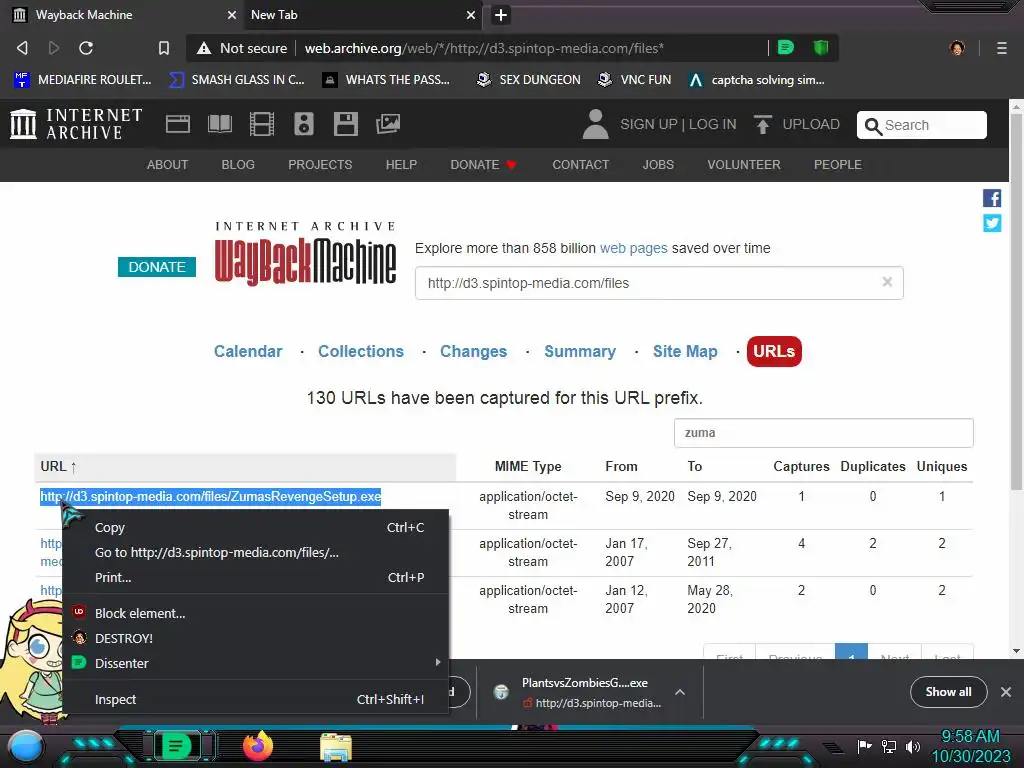Click the zuma filter input field
Viewport: 1024px width, 768px height.
click(824, 432)
